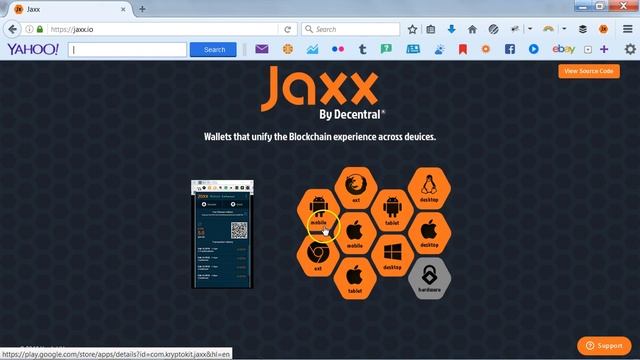Open the green question Yahoo Answers icon
Image resolution: width=640 pixels, height=360 pixels.
[386, 49]
